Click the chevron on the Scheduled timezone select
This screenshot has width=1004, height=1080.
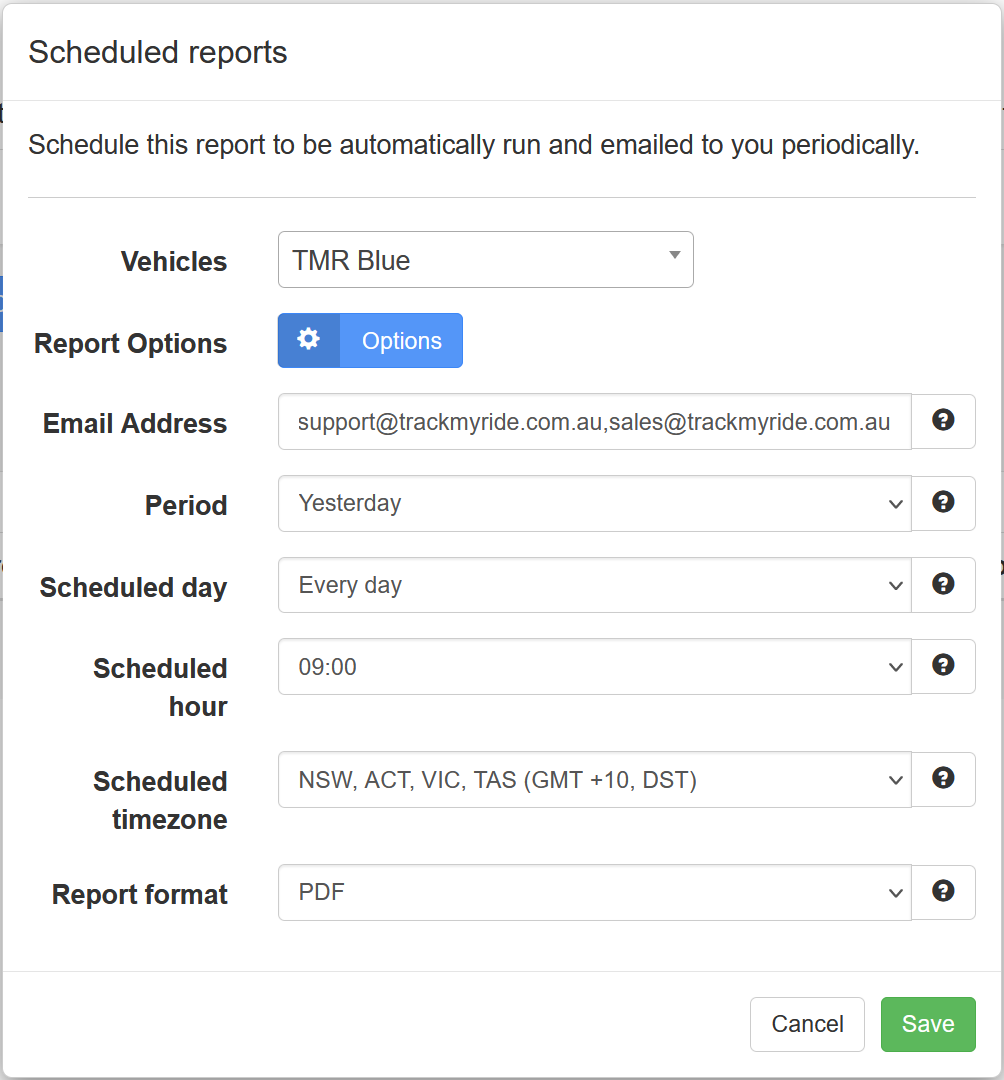[895, 780]
